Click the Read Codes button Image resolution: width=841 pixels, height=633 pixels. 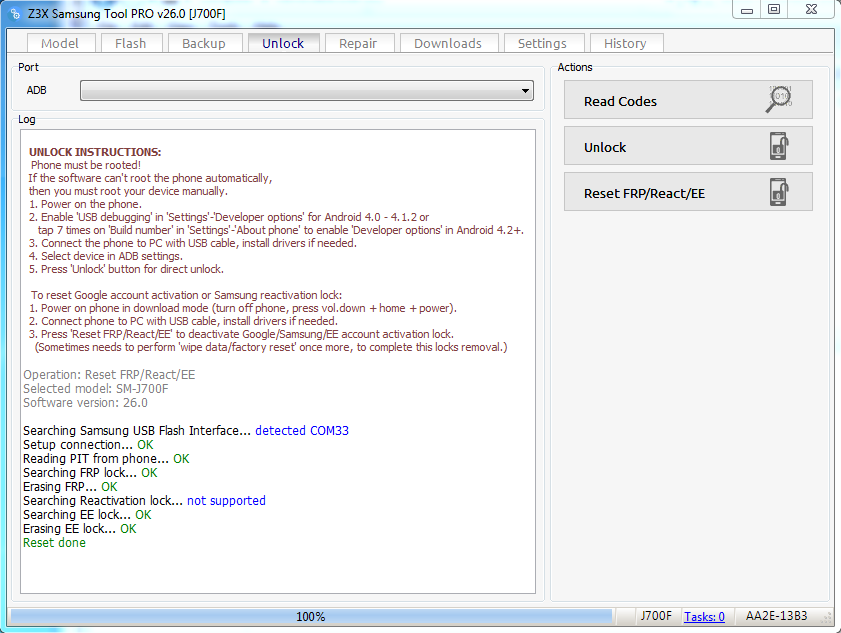pos(688,100)
